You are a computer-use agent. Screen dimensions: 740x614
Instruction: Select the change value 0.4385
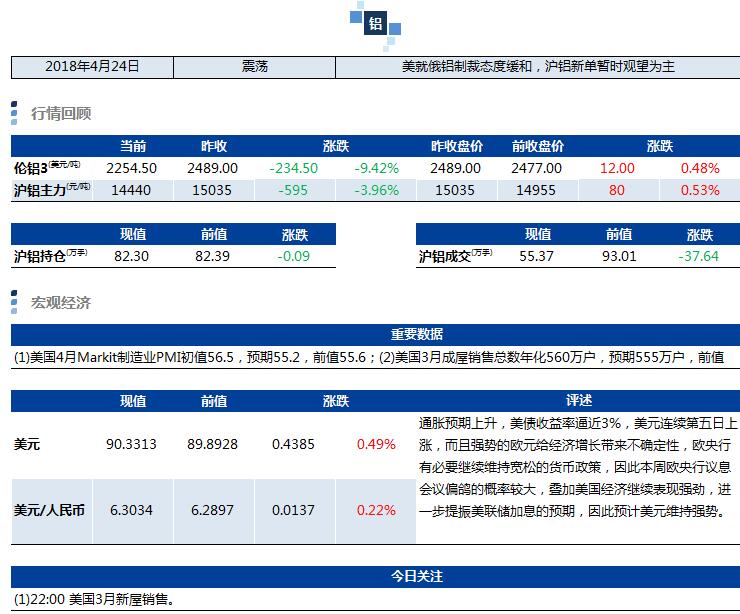click(x=293, y=444)
